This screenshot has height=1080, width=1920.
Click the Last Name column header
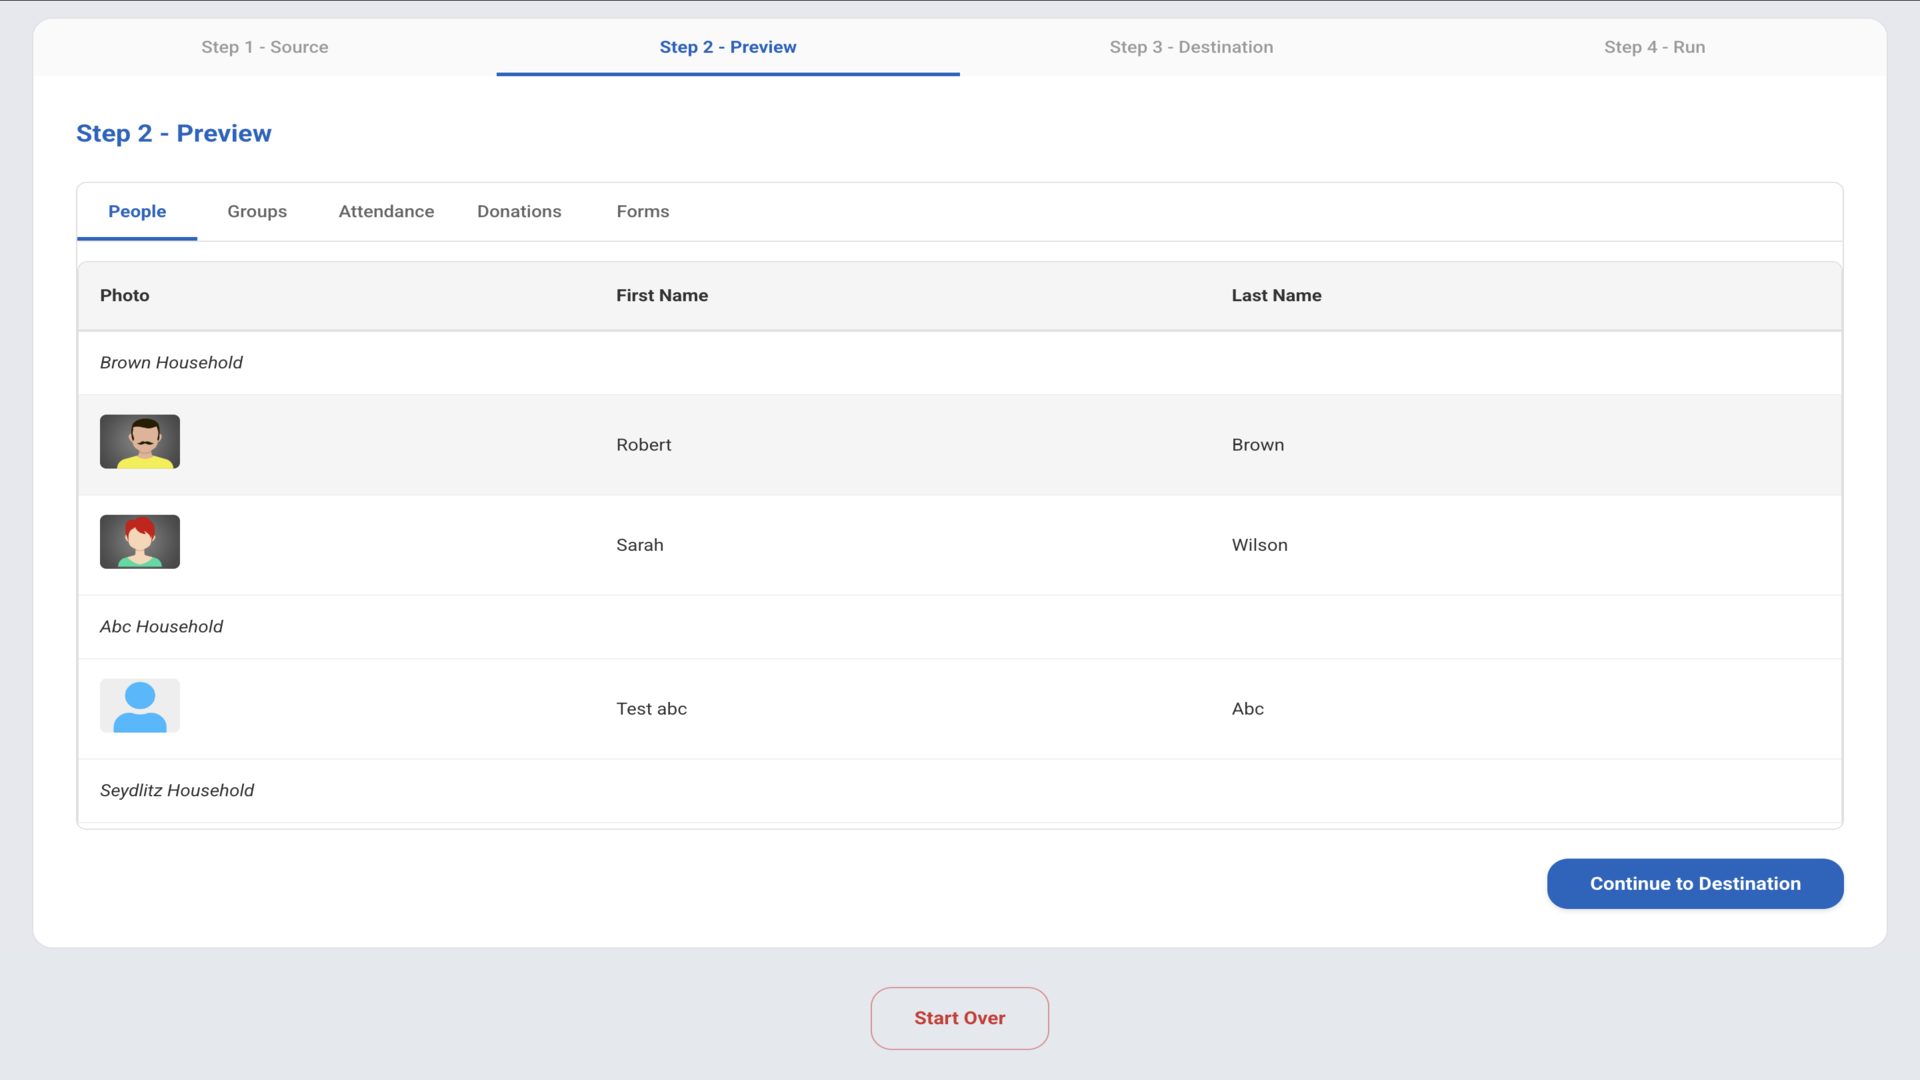click(1276, 295)
